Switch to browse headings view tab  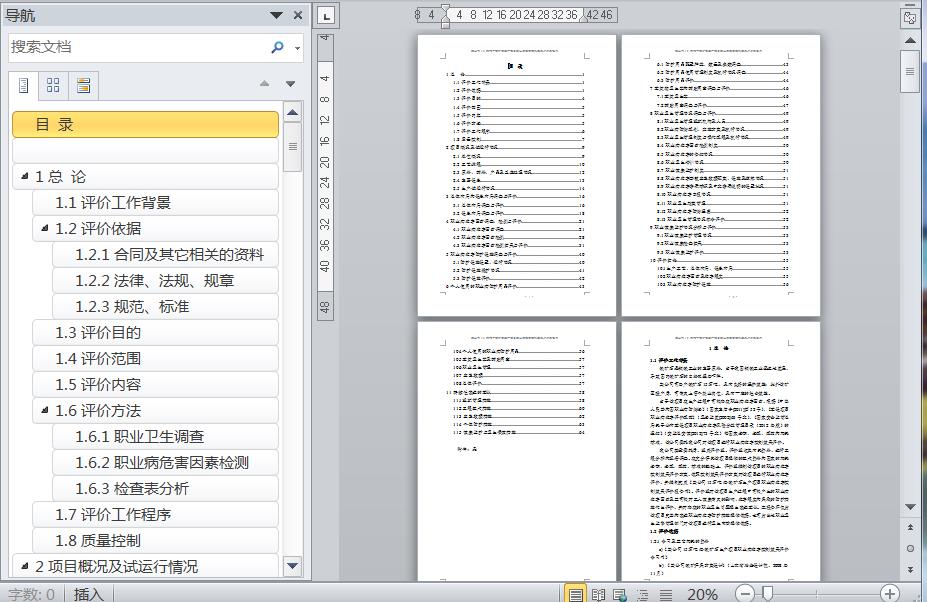23,86
